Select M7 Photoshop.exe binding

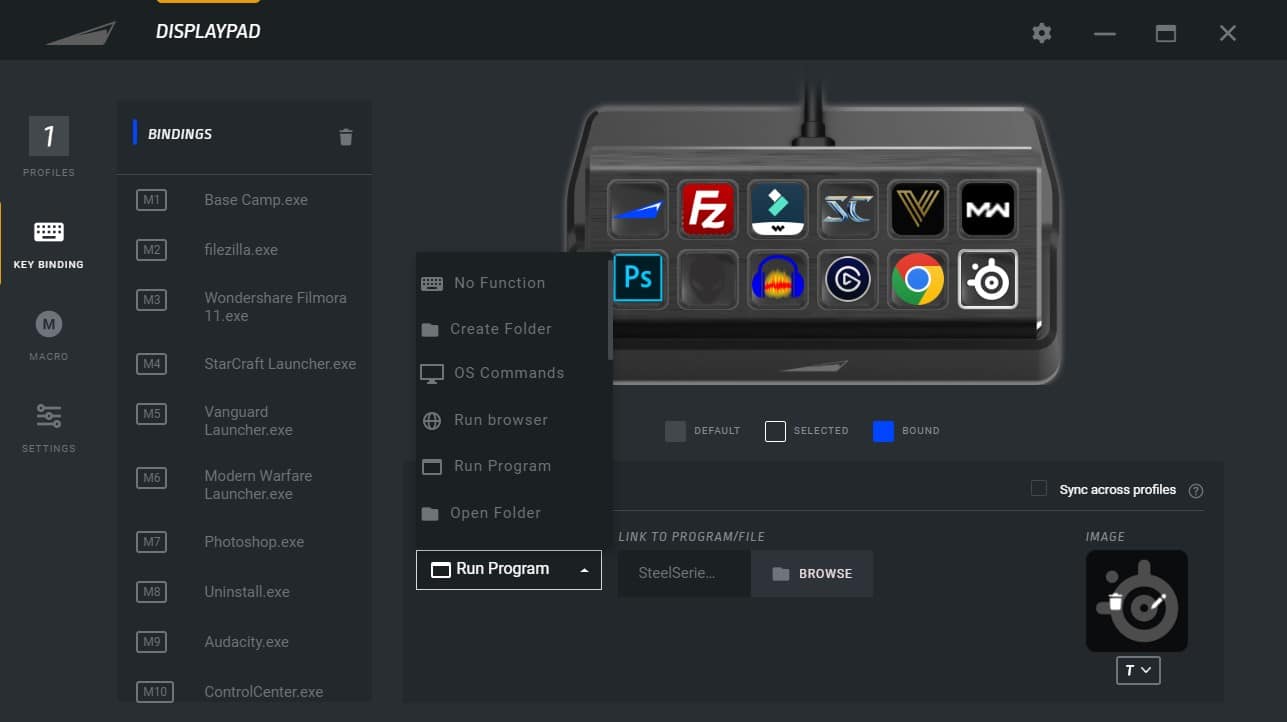point(244,542)
